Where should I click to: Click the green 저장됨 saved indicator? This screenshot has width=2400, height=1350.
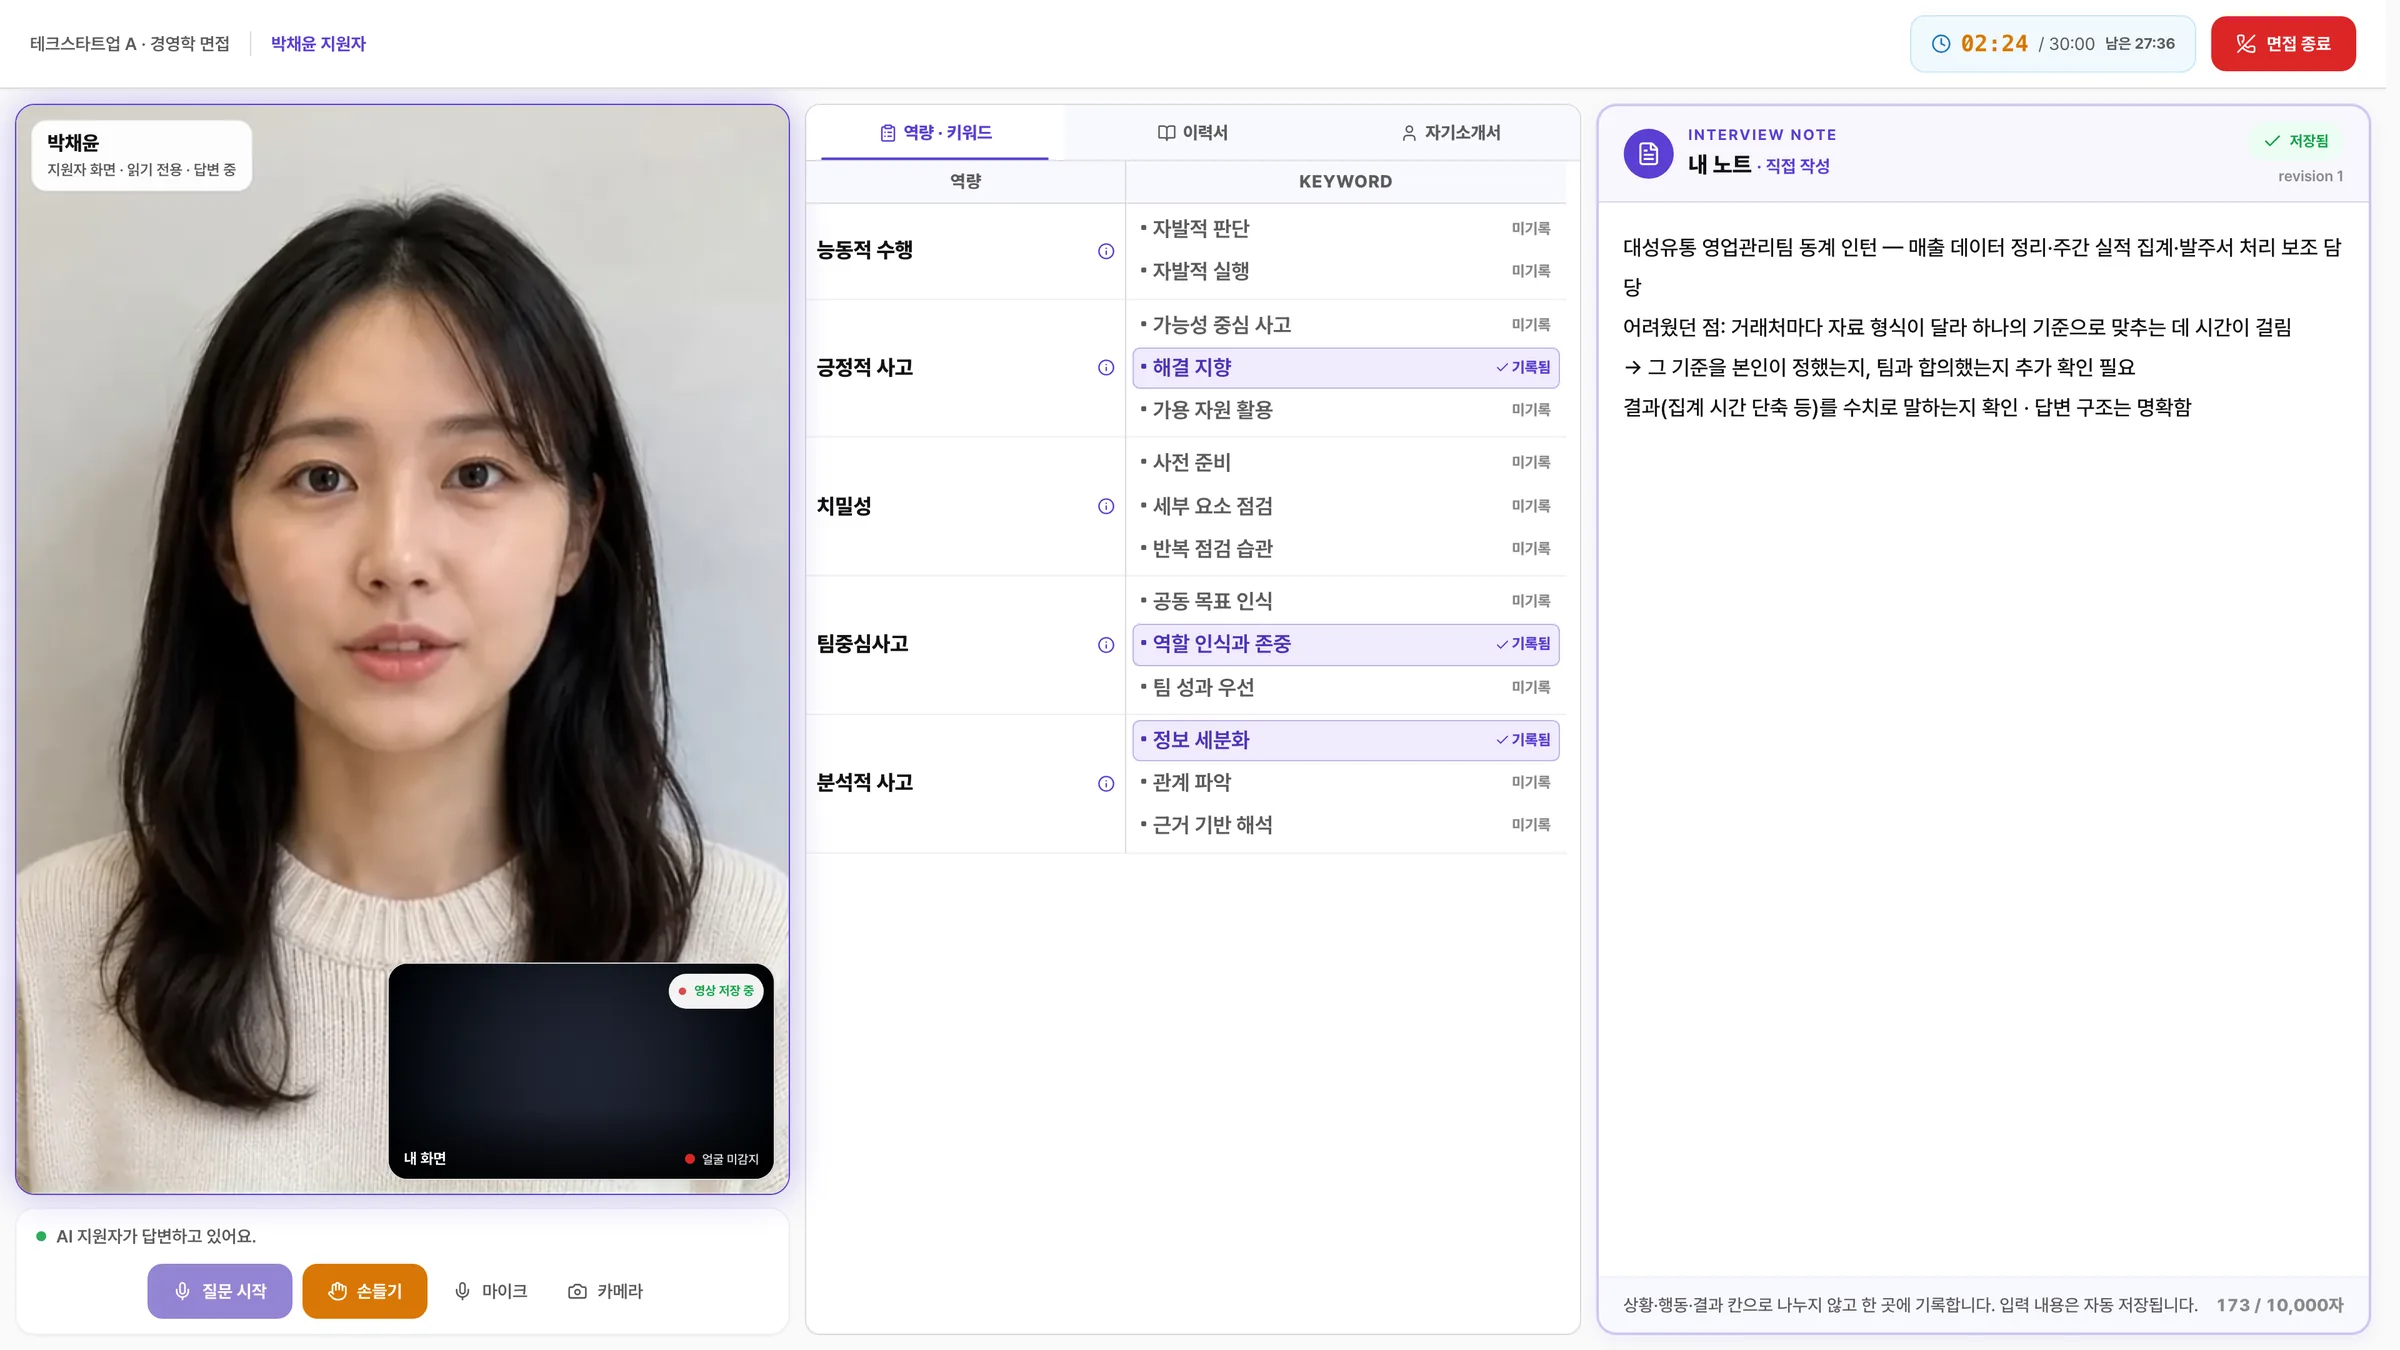click(2296, 141)
